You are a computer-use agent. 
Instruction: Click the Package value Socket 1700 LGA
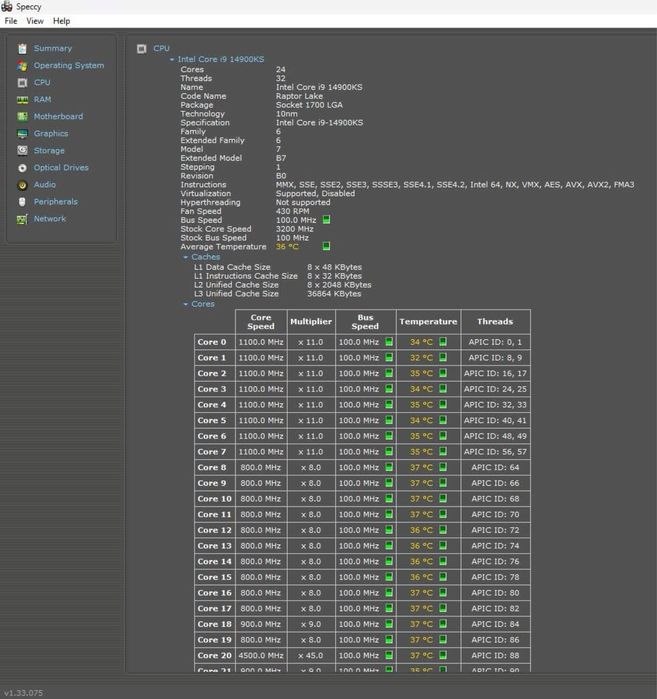point(309,105)
